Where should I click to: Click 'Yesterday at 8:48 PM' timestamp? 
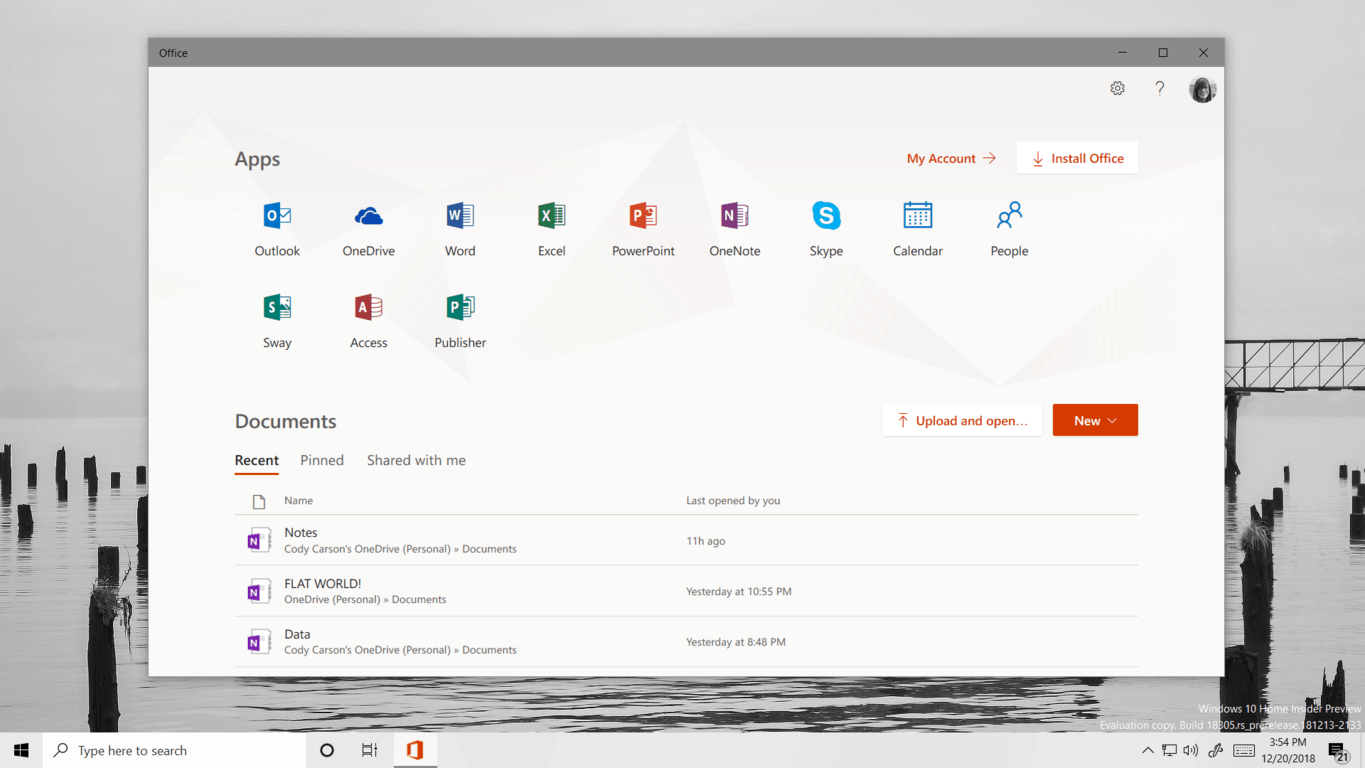736,642
